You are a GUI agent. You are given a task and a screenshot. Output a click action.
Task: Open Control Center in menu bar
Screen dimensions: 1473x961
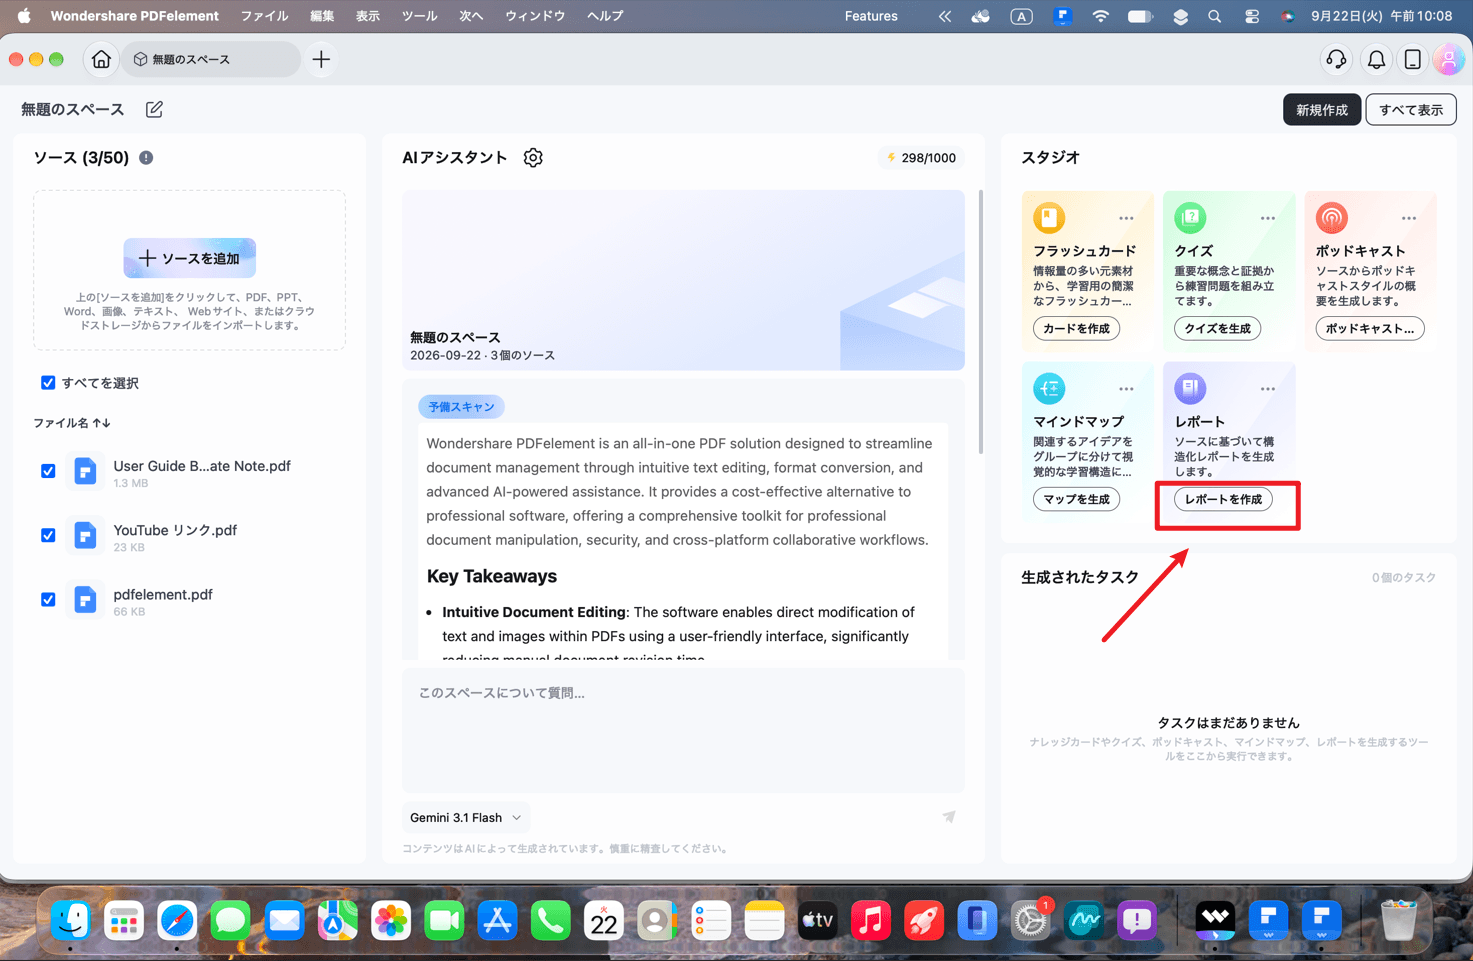tap(1251, 16)
